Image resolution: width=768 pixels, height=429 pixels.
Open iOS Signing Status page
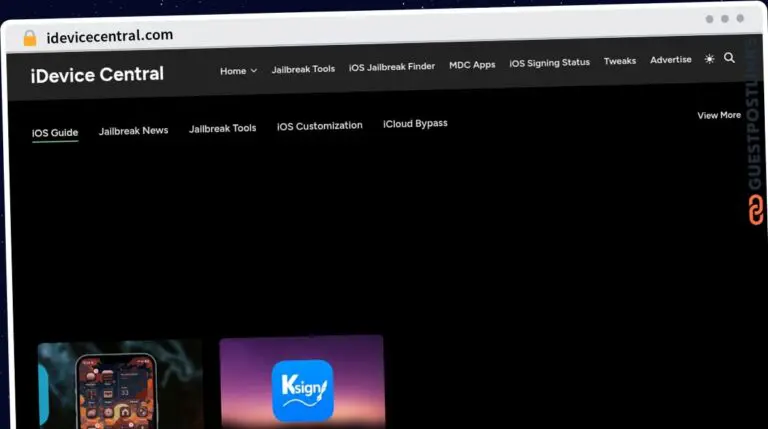[x=549, y=63]
